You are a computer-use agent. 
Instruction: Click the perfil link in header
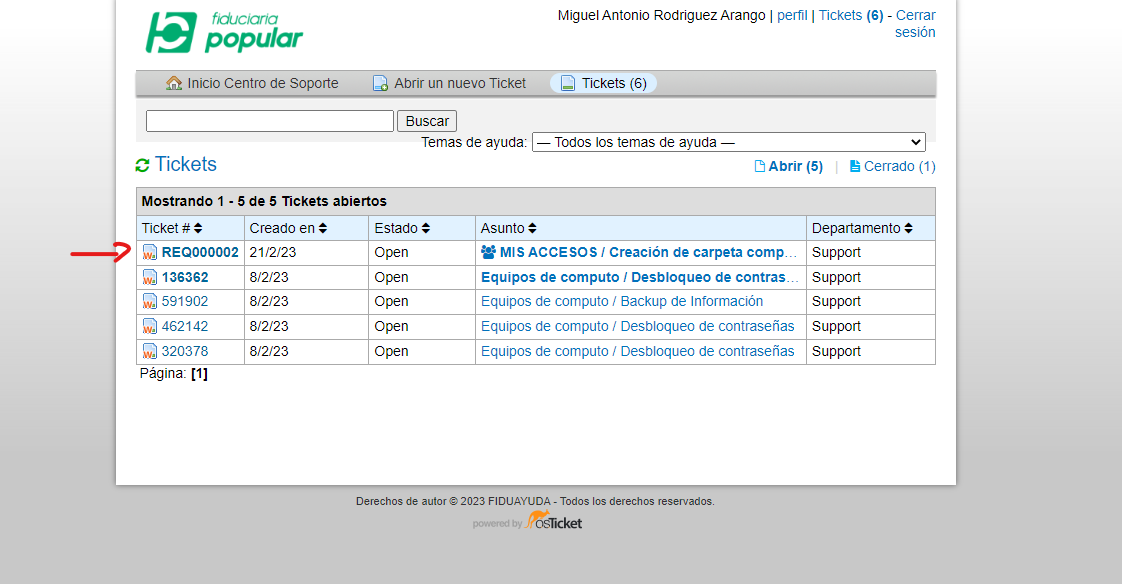(792, 15)
